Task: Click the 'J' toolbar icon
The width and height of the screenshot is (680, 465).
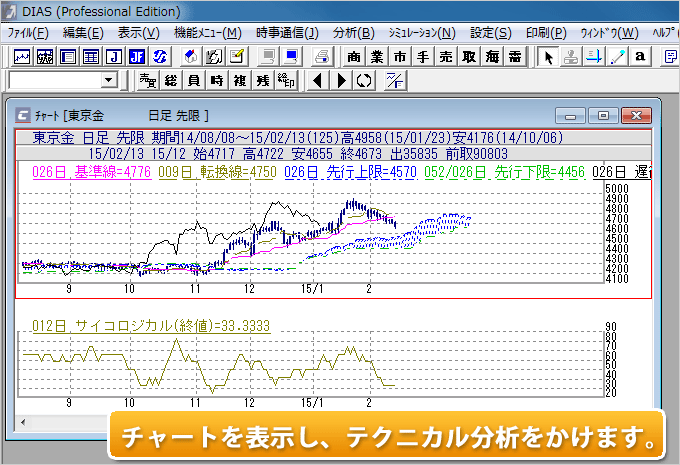Action: coord(115,56)
